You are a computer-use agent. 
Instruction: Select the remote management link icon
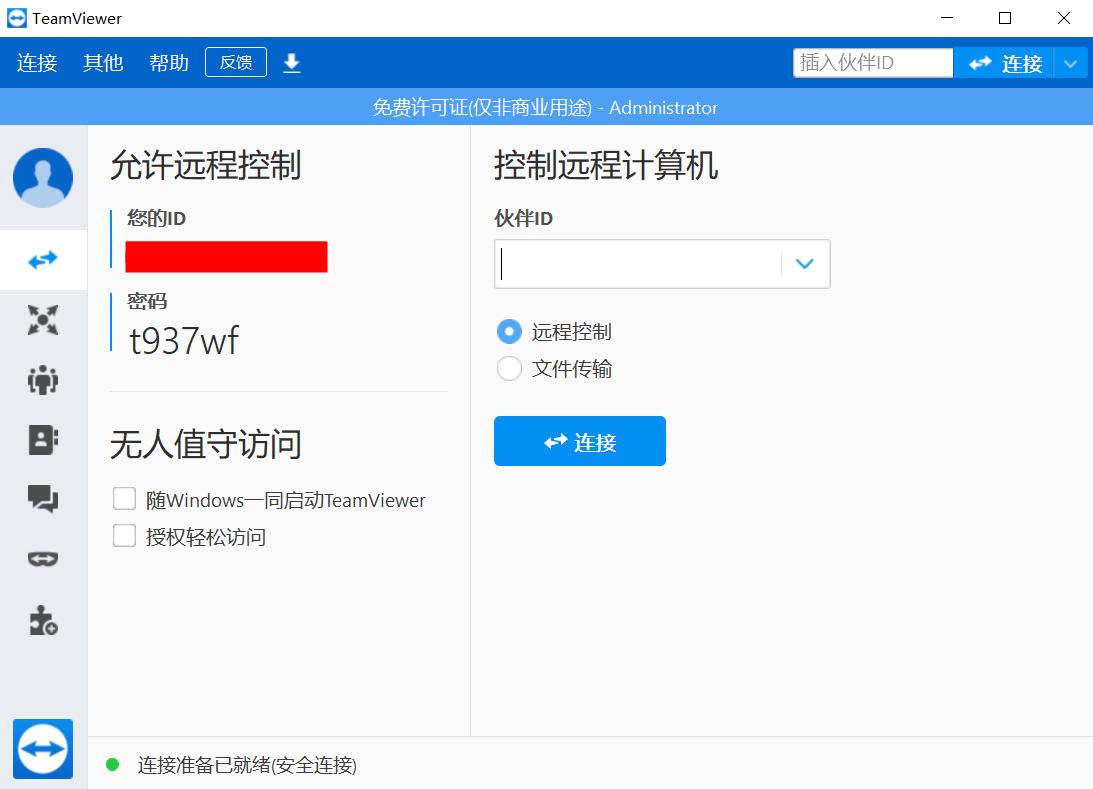pyautogui.click(x=42, y=559)
